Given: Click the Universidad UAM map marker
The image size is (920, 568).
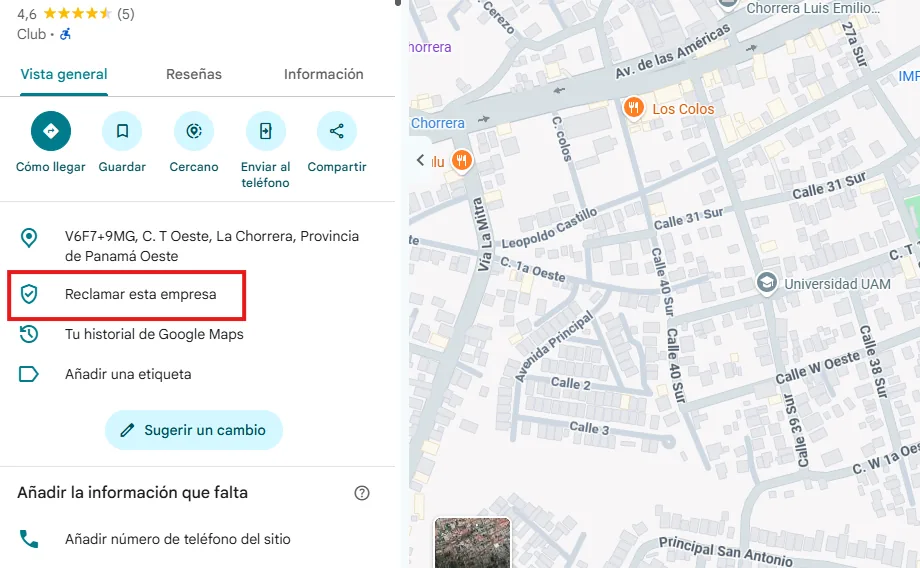Looking at the screenshot, I should (766, 283).
